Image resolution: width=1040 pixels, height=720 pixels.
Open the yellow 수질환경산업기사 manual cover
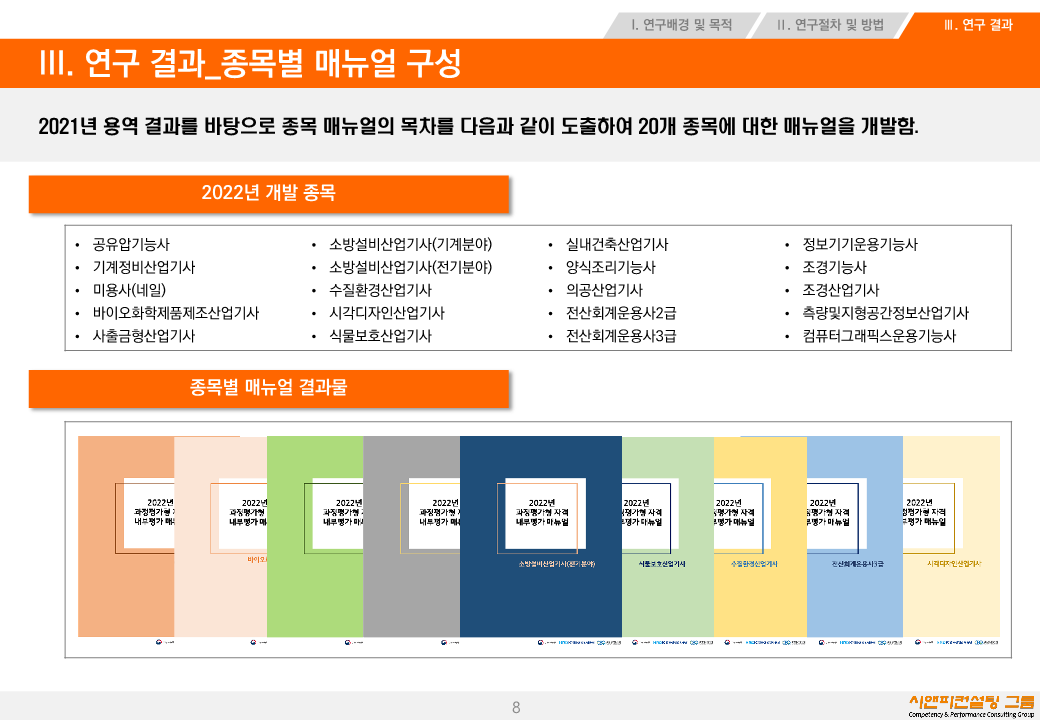pyautogui.click(x=760, y=537)
